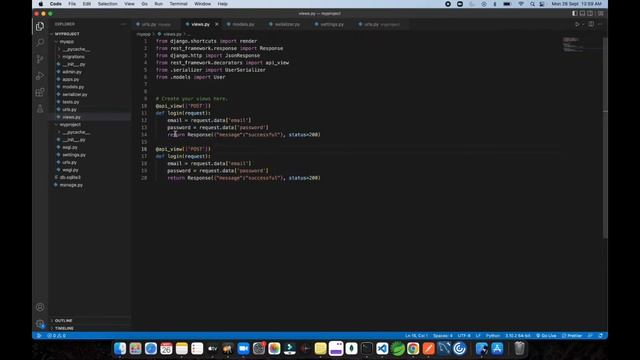Open the Terminal menu in menu bar
Screen dimensions: 640x360
coord(178,4)
